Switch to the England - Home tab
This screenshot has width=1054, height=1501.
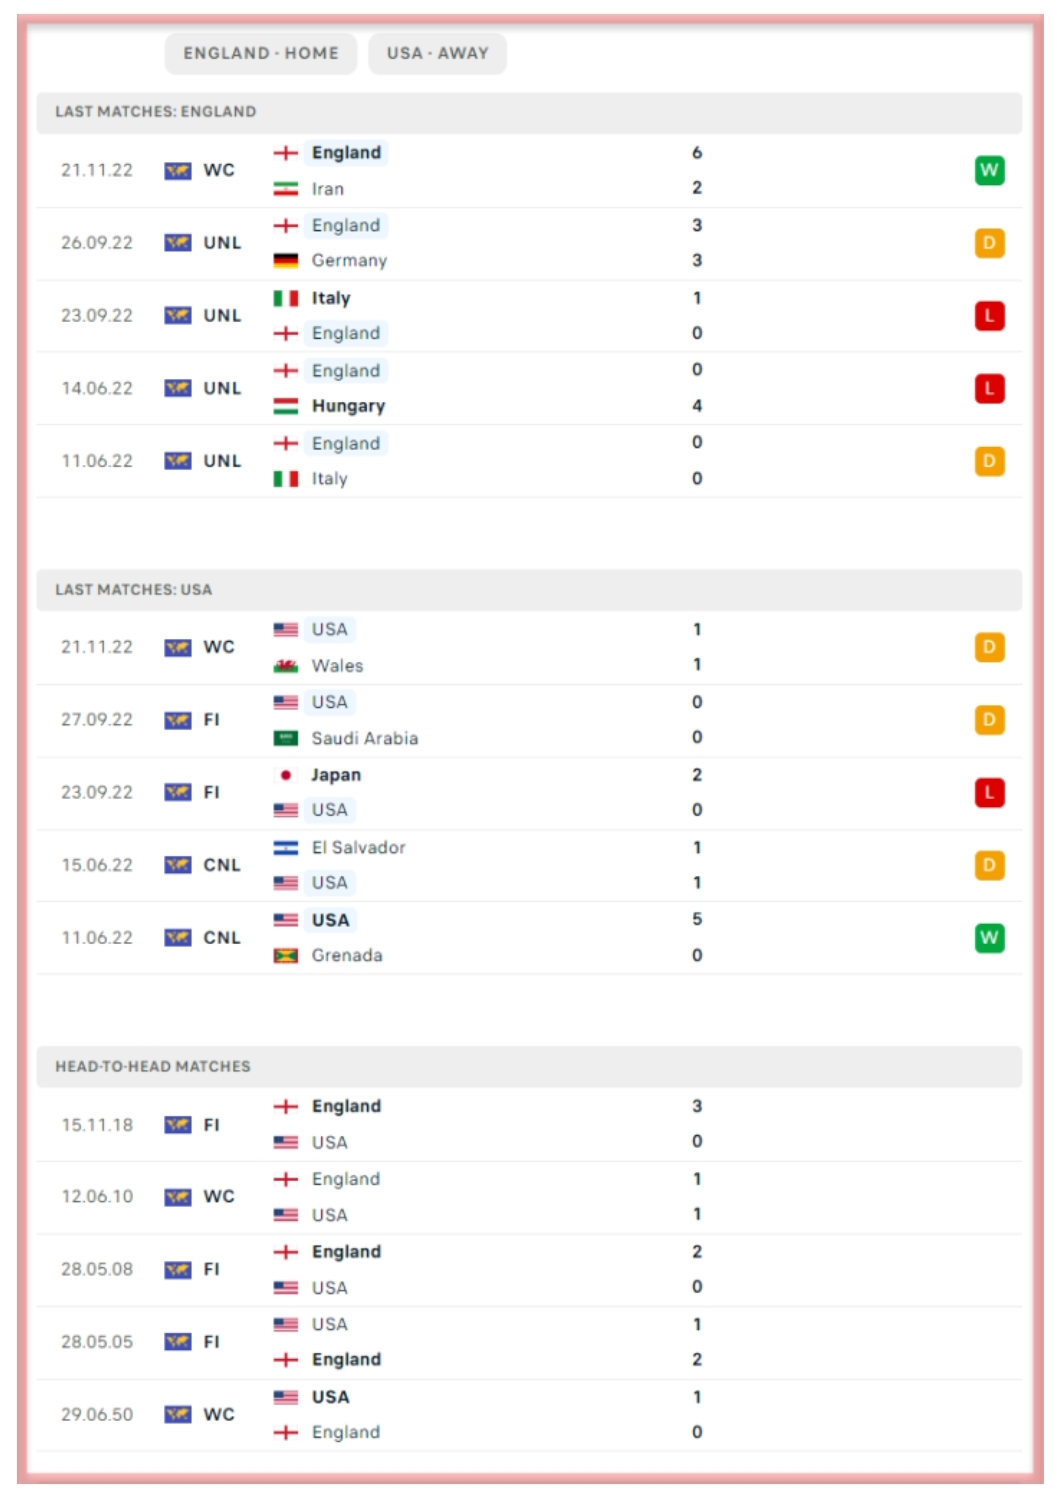pyautogui.click(x=260, y=54)
